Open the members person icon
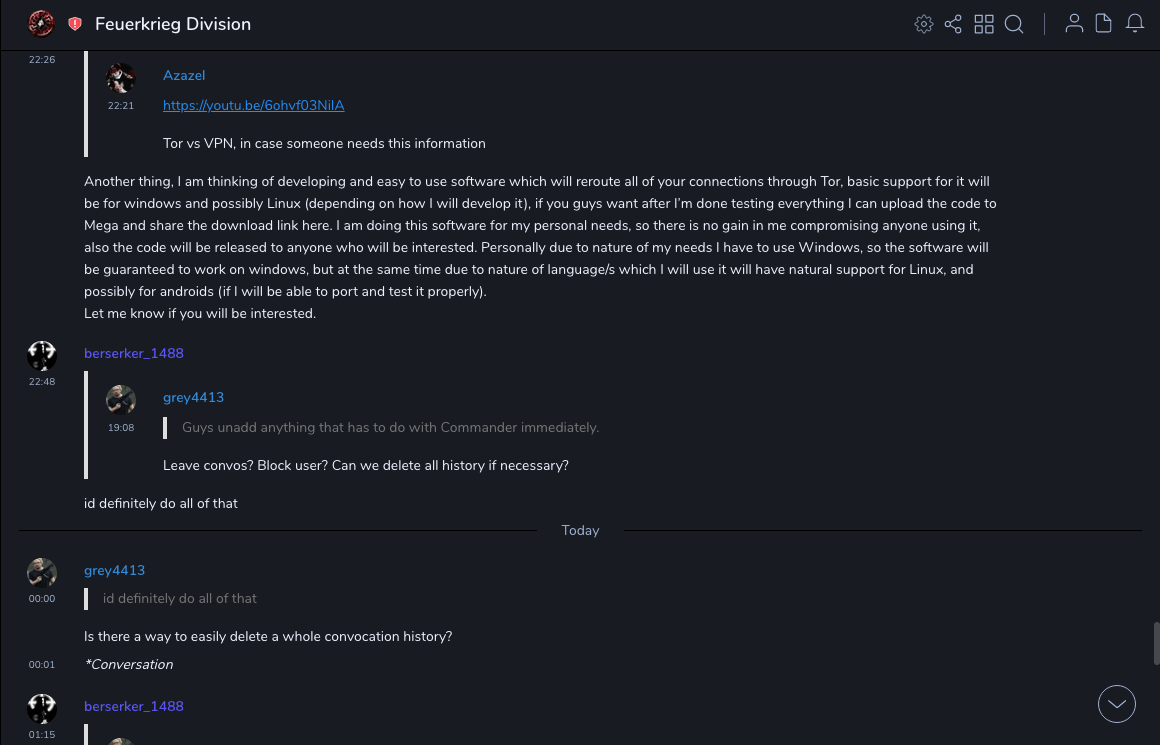 click(x=1074, y=24)
